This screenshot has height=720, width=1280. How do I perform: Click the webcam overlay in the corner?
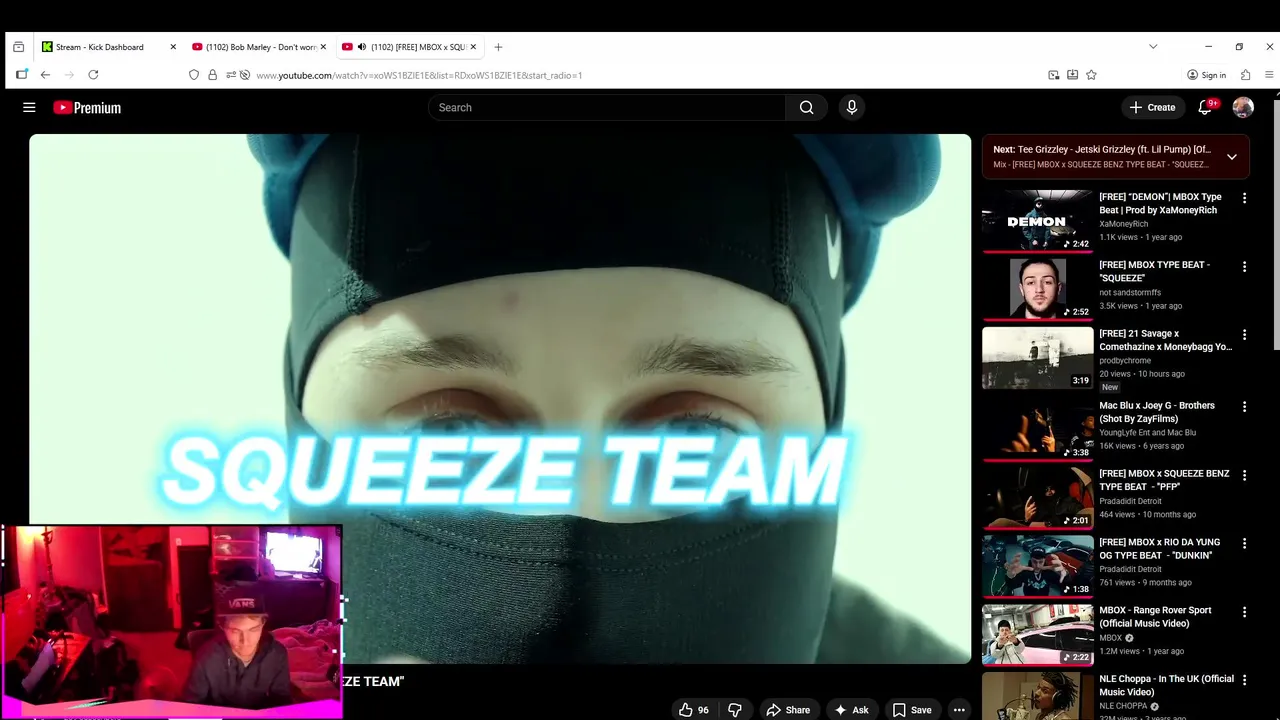172,622
